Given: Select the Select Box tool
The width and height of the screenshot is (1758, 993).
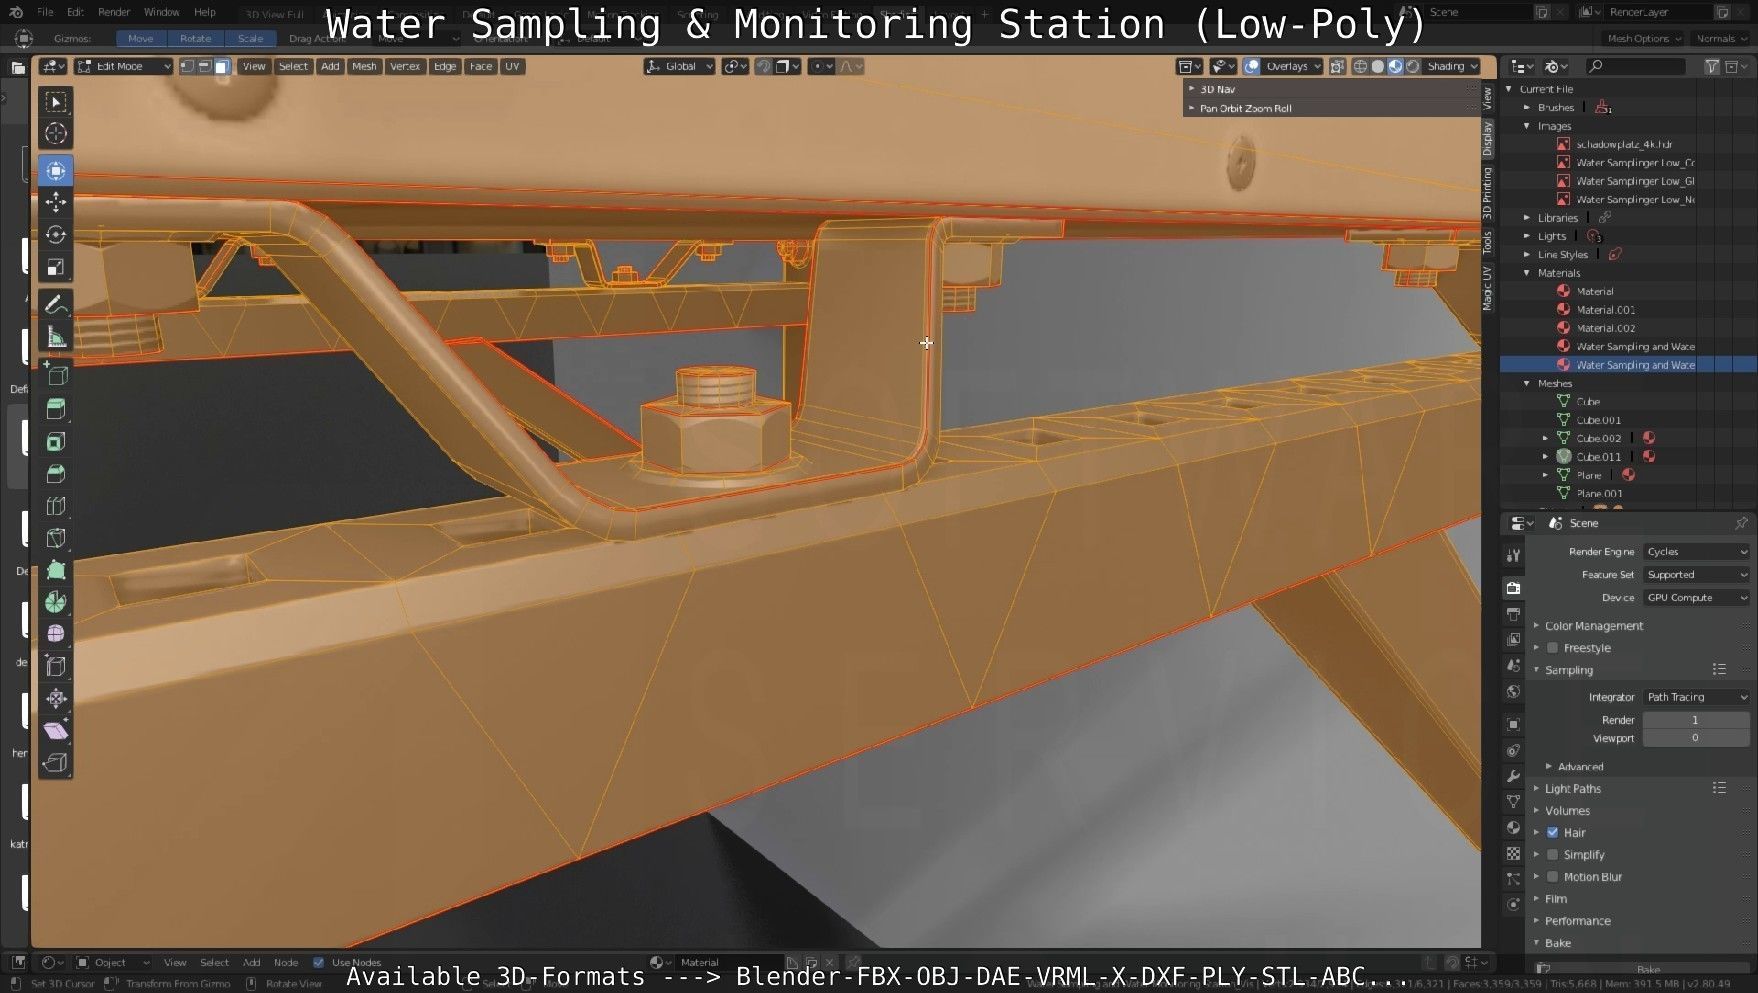Looking at the screenshot, I should click(56, 102).
